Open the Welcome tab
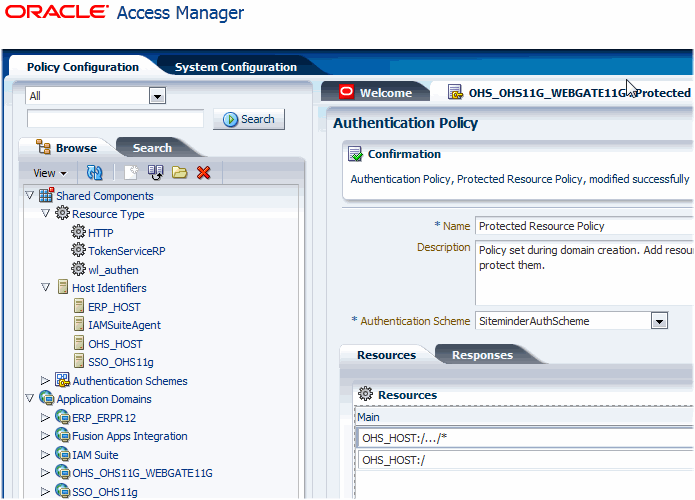Viewport: 695px width, 500px height. click(x=375, y=92)
